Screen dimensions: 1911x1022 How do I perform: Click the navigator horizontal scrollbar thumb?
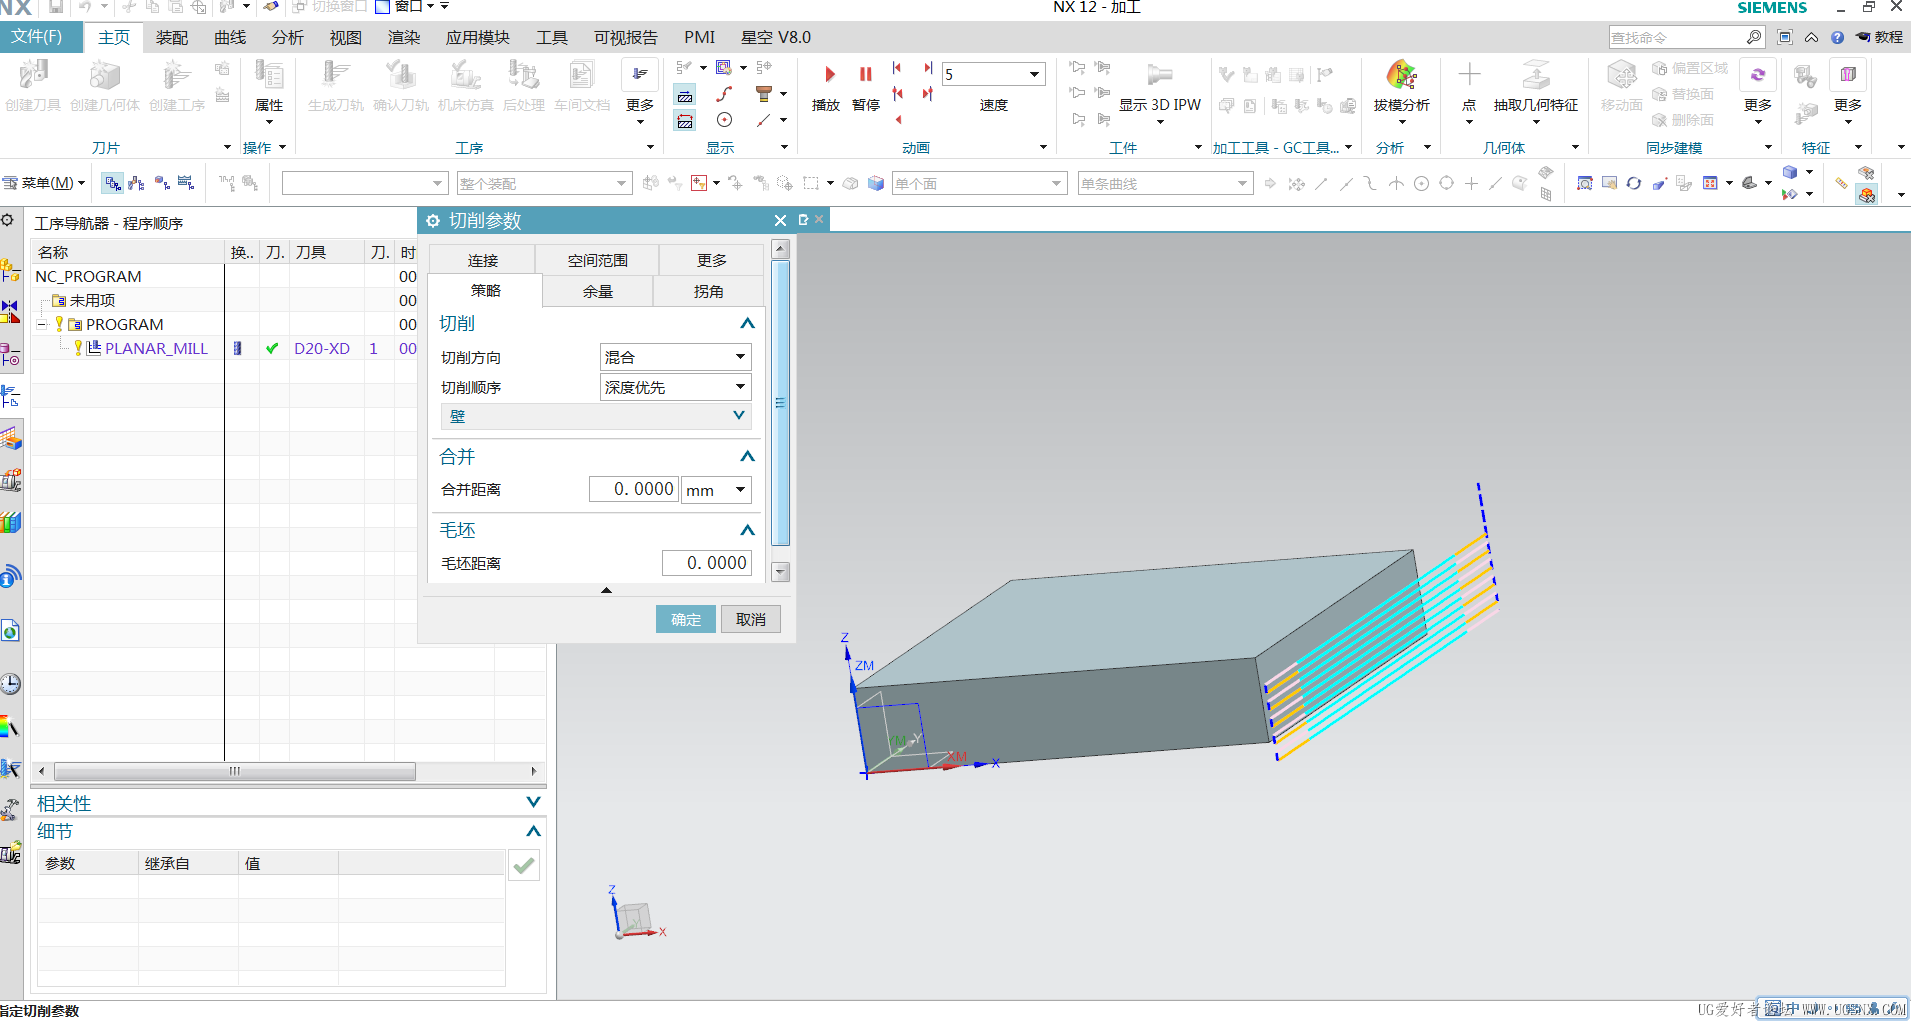click(235, 771)
